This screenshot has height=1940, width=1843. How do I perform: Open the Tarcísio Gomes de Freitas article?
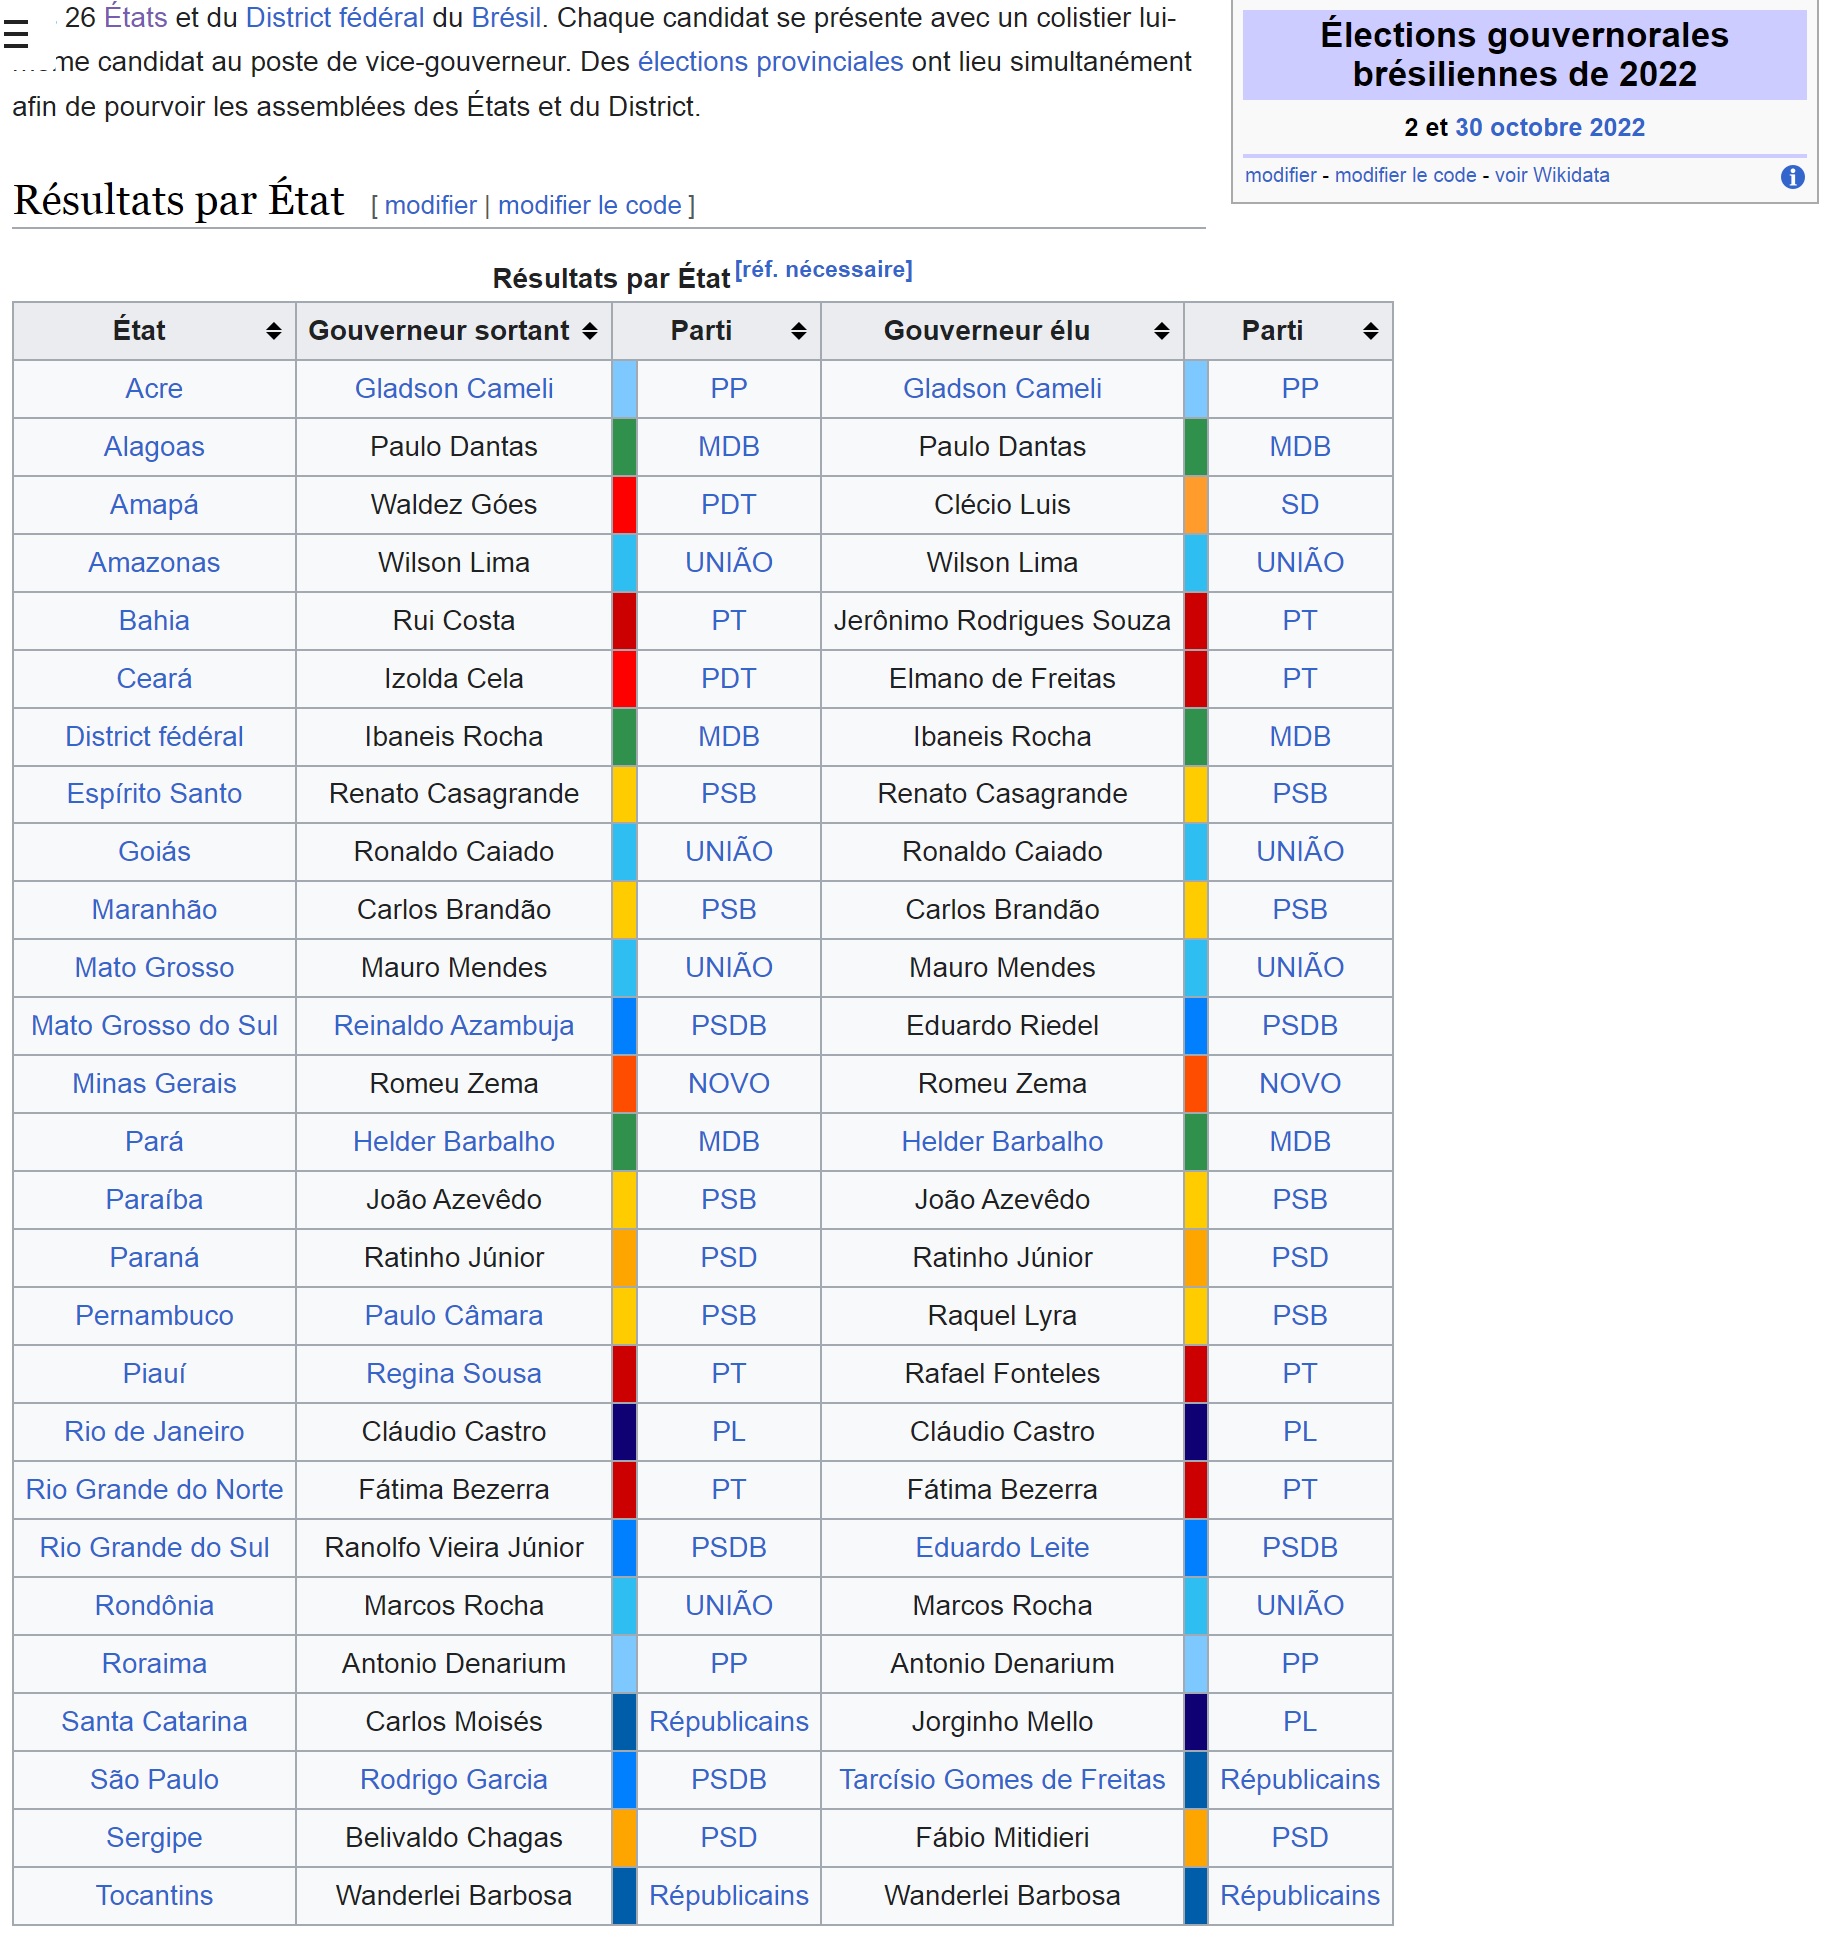pyautogui.click(x=1002, y=1779)
